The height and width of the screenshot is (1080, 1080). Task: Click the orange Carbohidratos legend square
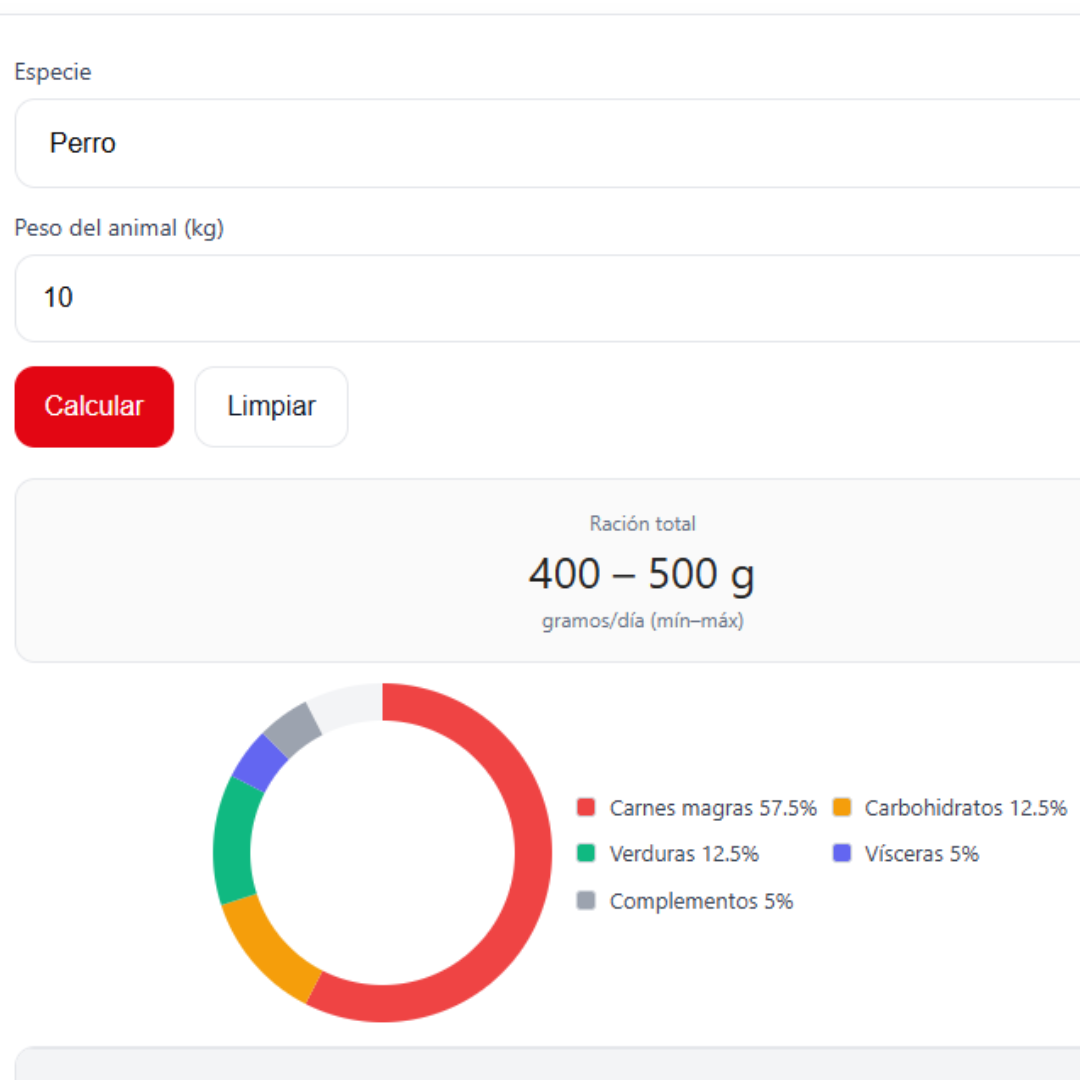tap(842, 807)
